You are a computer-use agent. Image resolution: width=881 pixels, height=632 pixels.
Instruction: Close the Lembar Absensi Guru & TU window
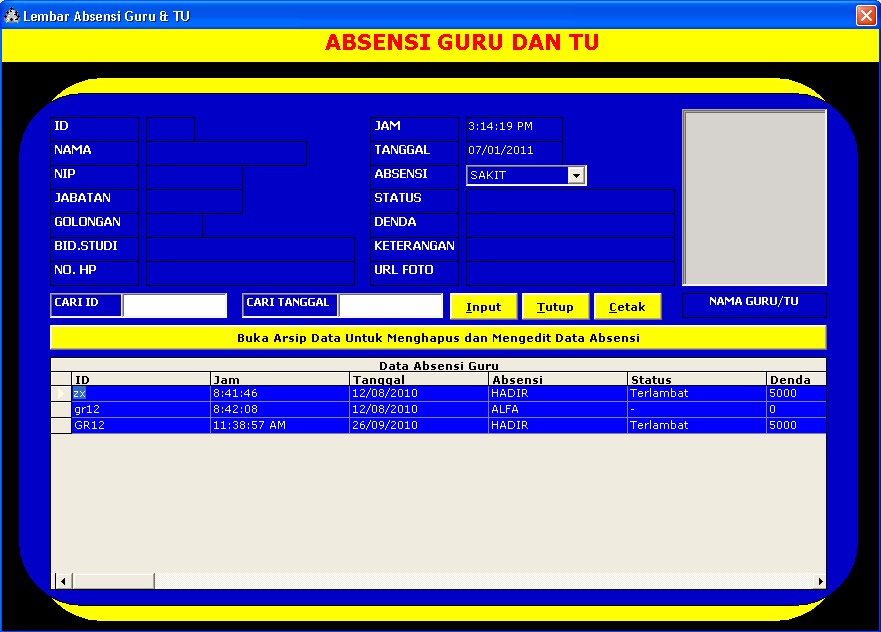pos(866,15)
